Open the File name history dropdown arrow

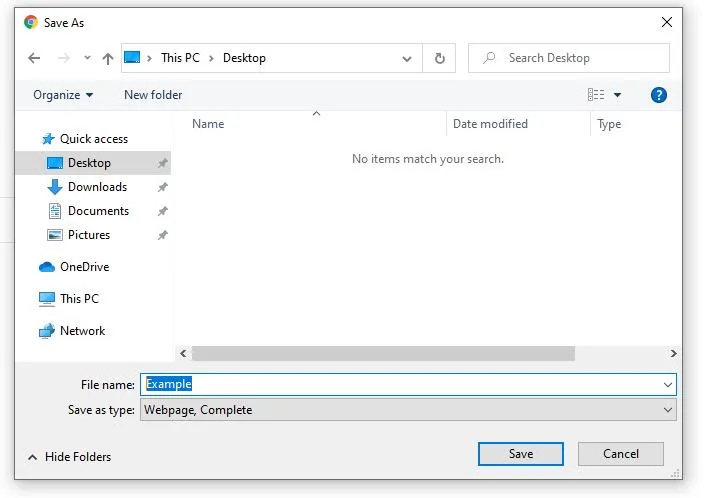click(667, 385)
